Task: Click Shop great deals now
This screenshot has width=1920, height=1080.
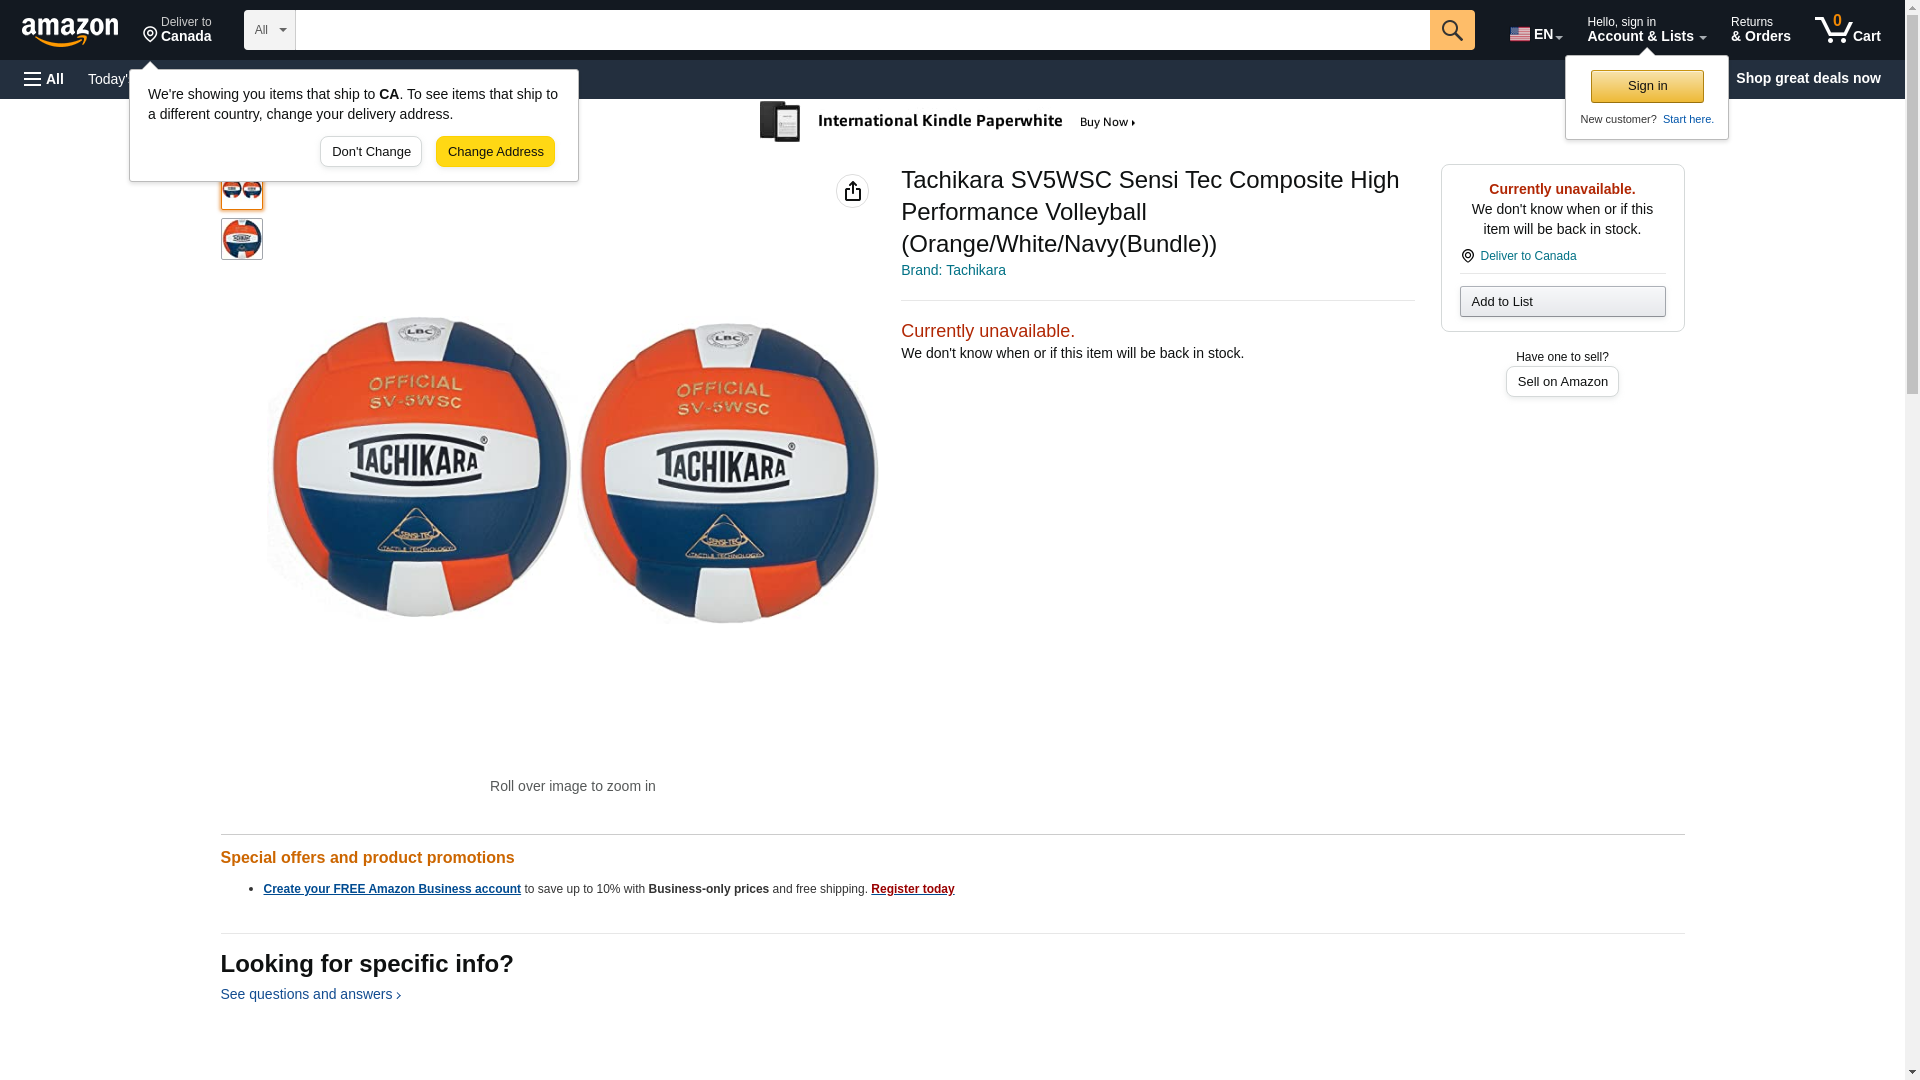Action: tap(1808, 78)
